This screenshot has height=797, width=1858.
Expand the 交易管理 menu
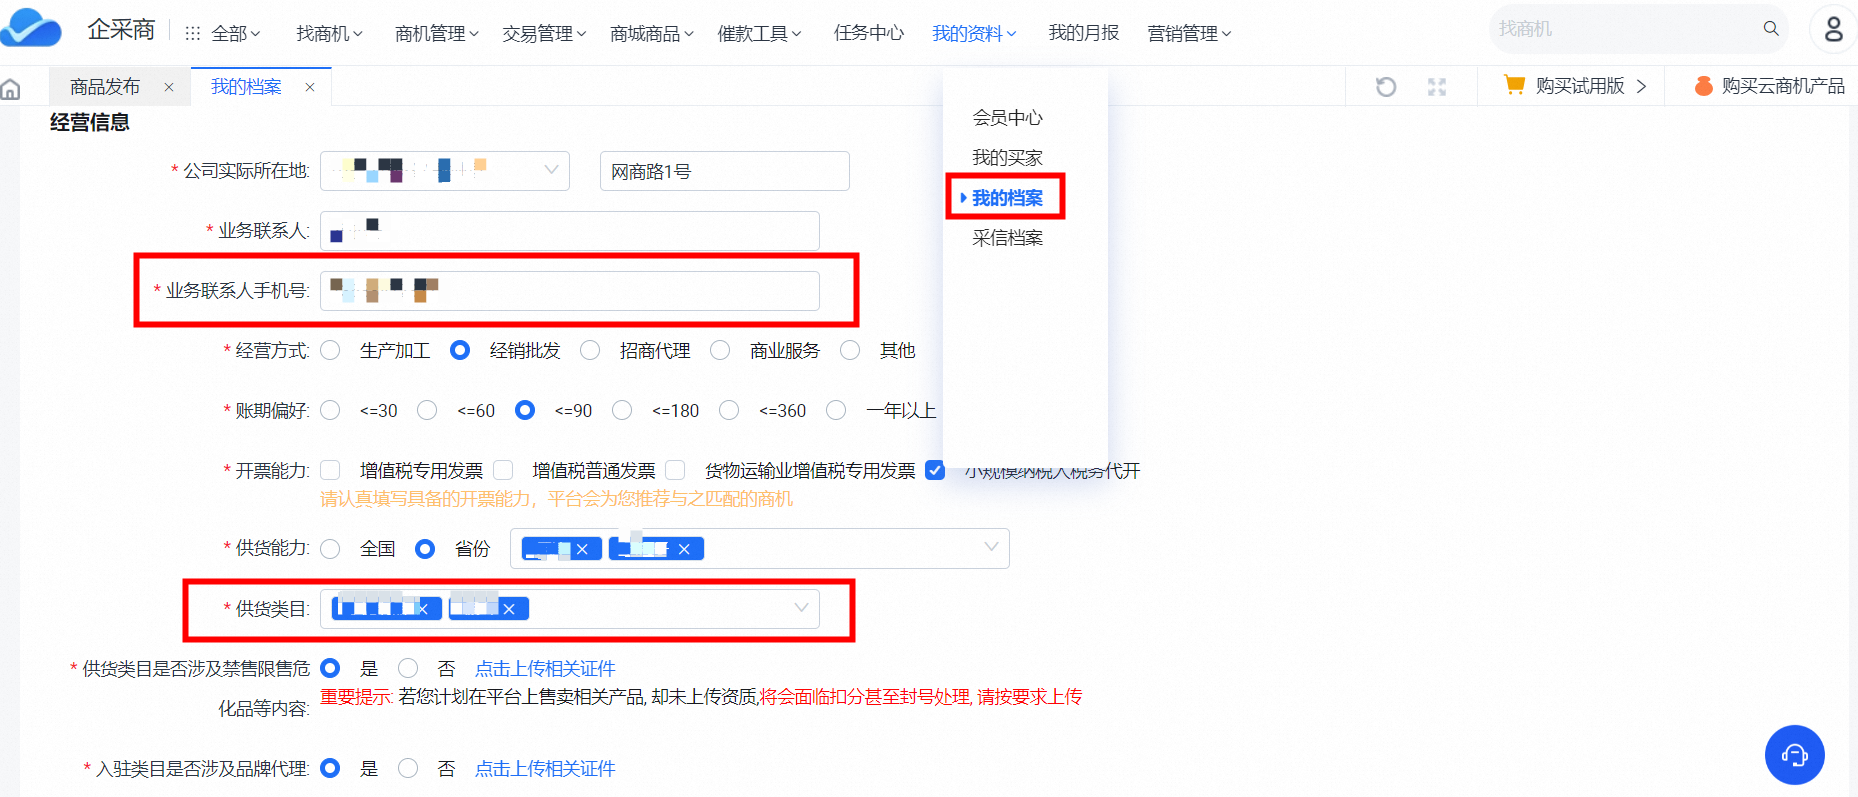tap(544, 34)
